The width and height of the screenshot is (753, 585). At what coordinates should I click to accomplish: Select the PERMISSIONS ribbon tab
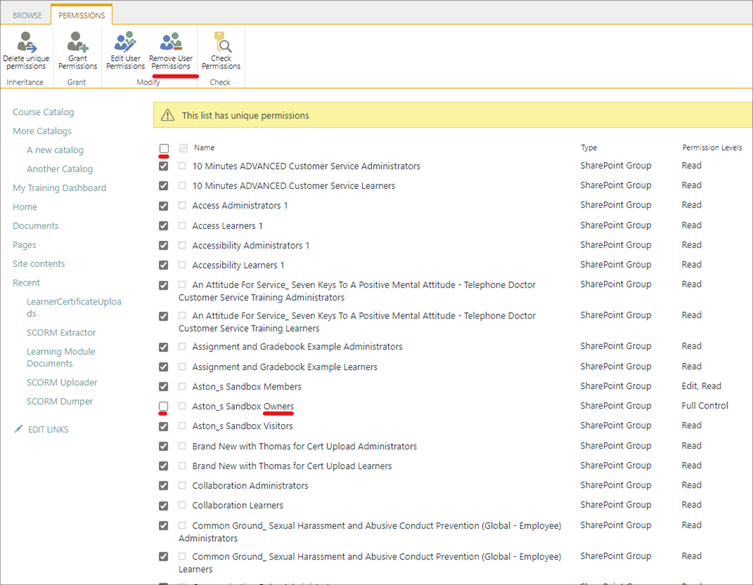click(x=81, y=16)
